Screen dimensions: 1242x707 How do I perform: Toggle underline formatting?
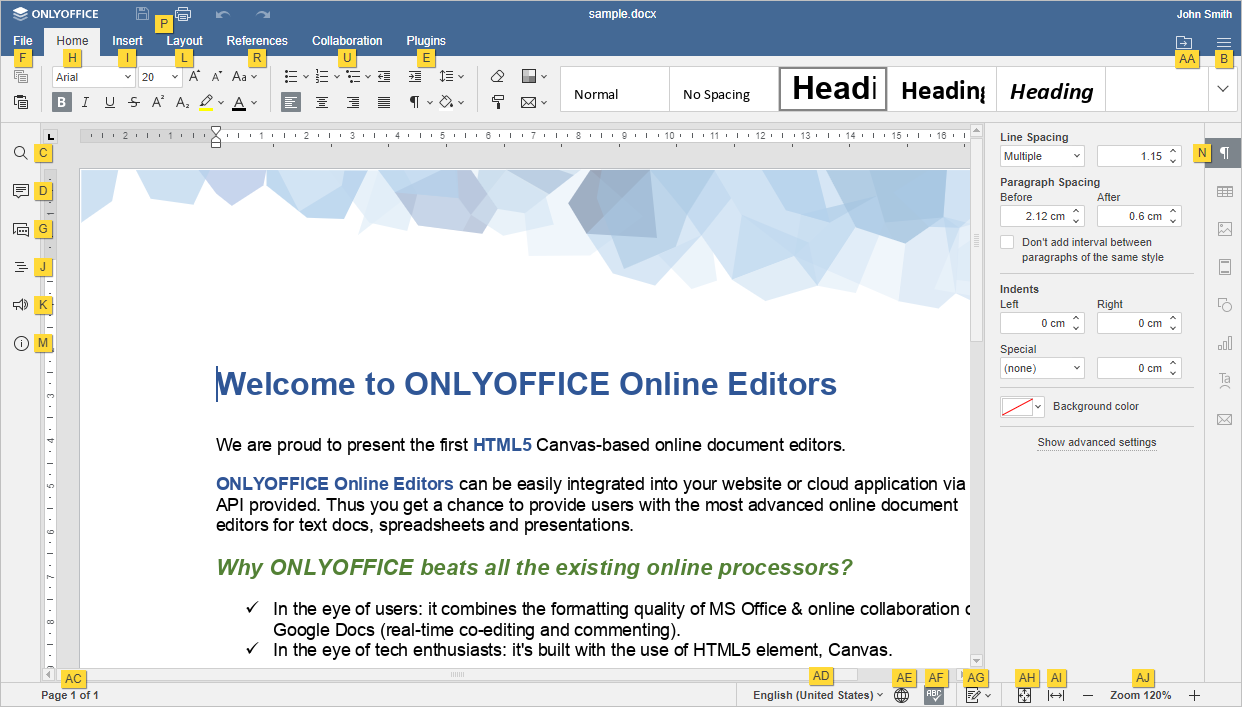point(110,101)
